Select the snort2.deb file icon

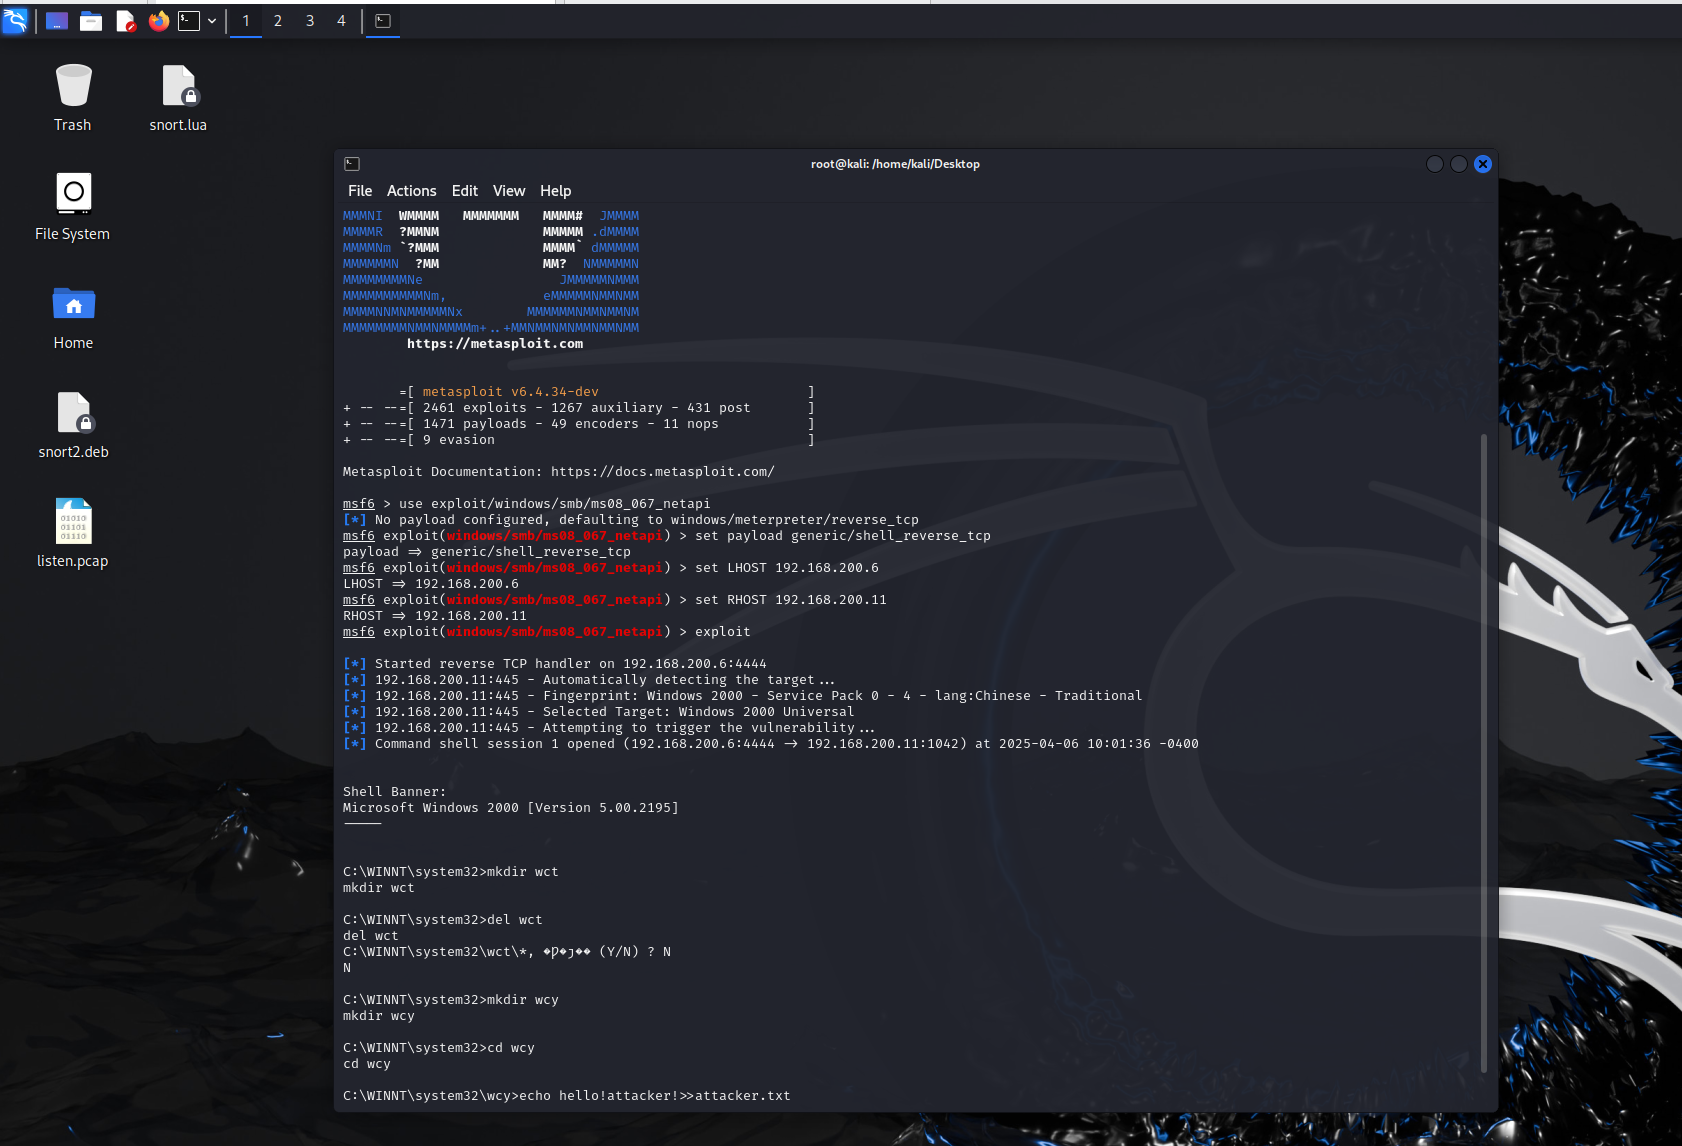point(73,425)
